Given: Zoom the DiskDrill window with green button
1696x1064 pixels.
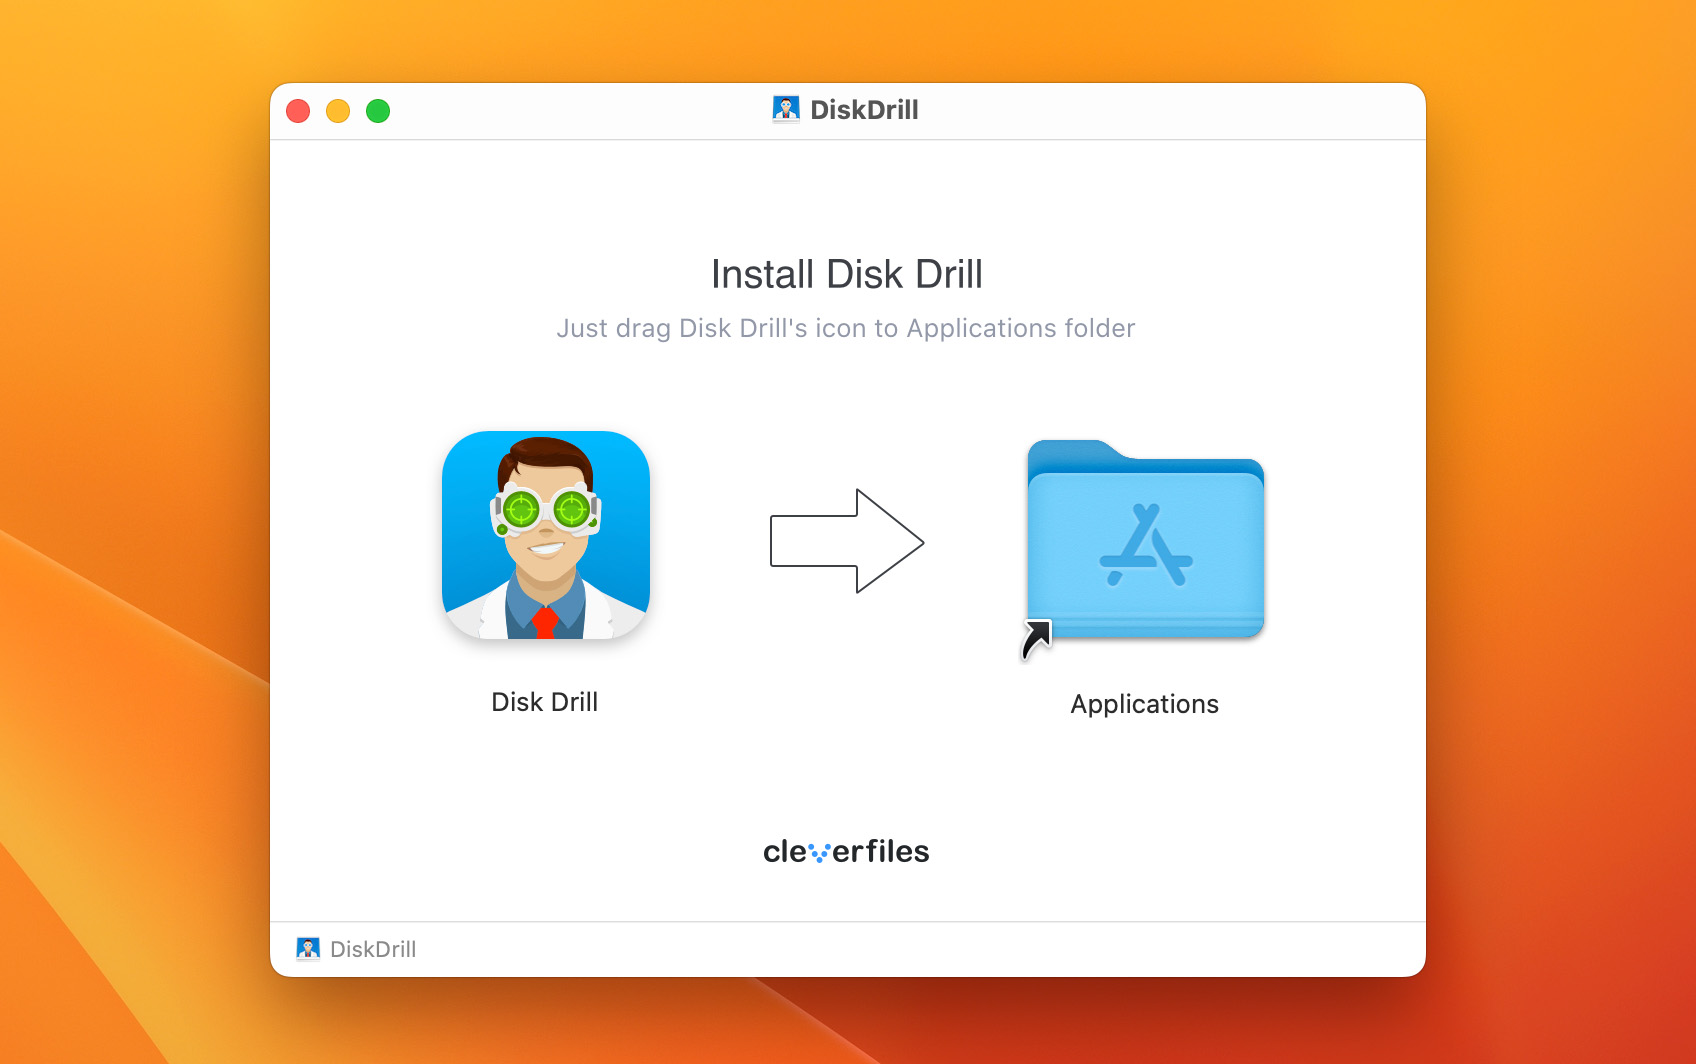Looking at the screenshot, I should (378, 111).
